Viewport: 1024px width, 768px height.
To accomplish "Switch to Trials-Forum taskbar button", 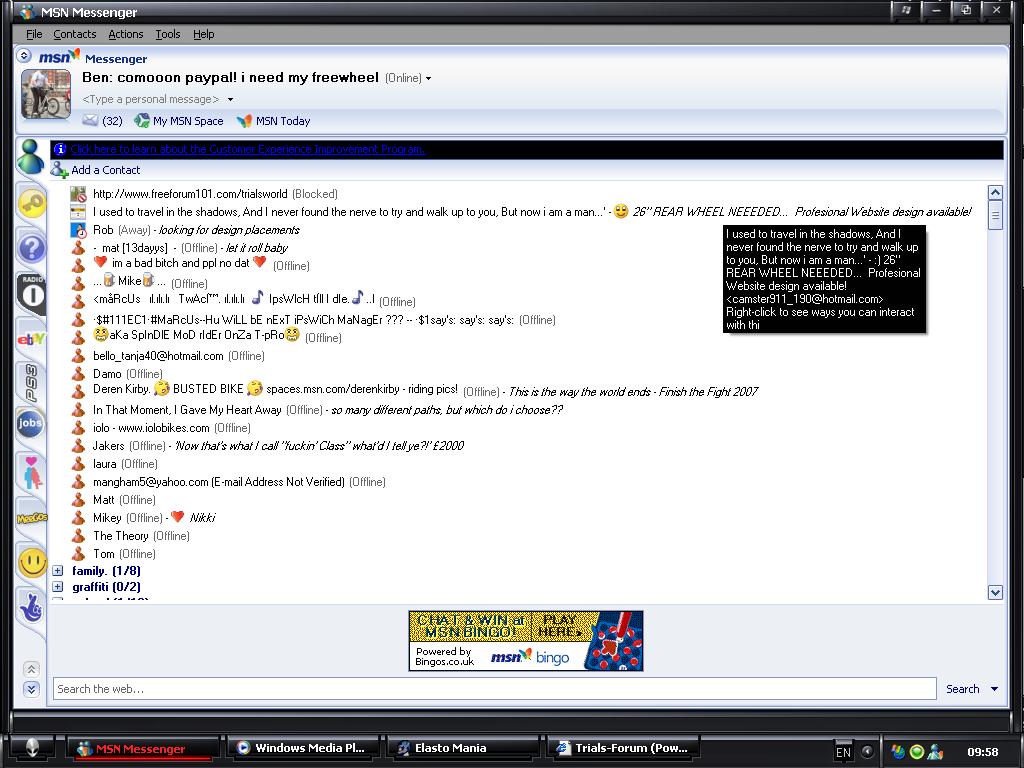I will (621, 748).
